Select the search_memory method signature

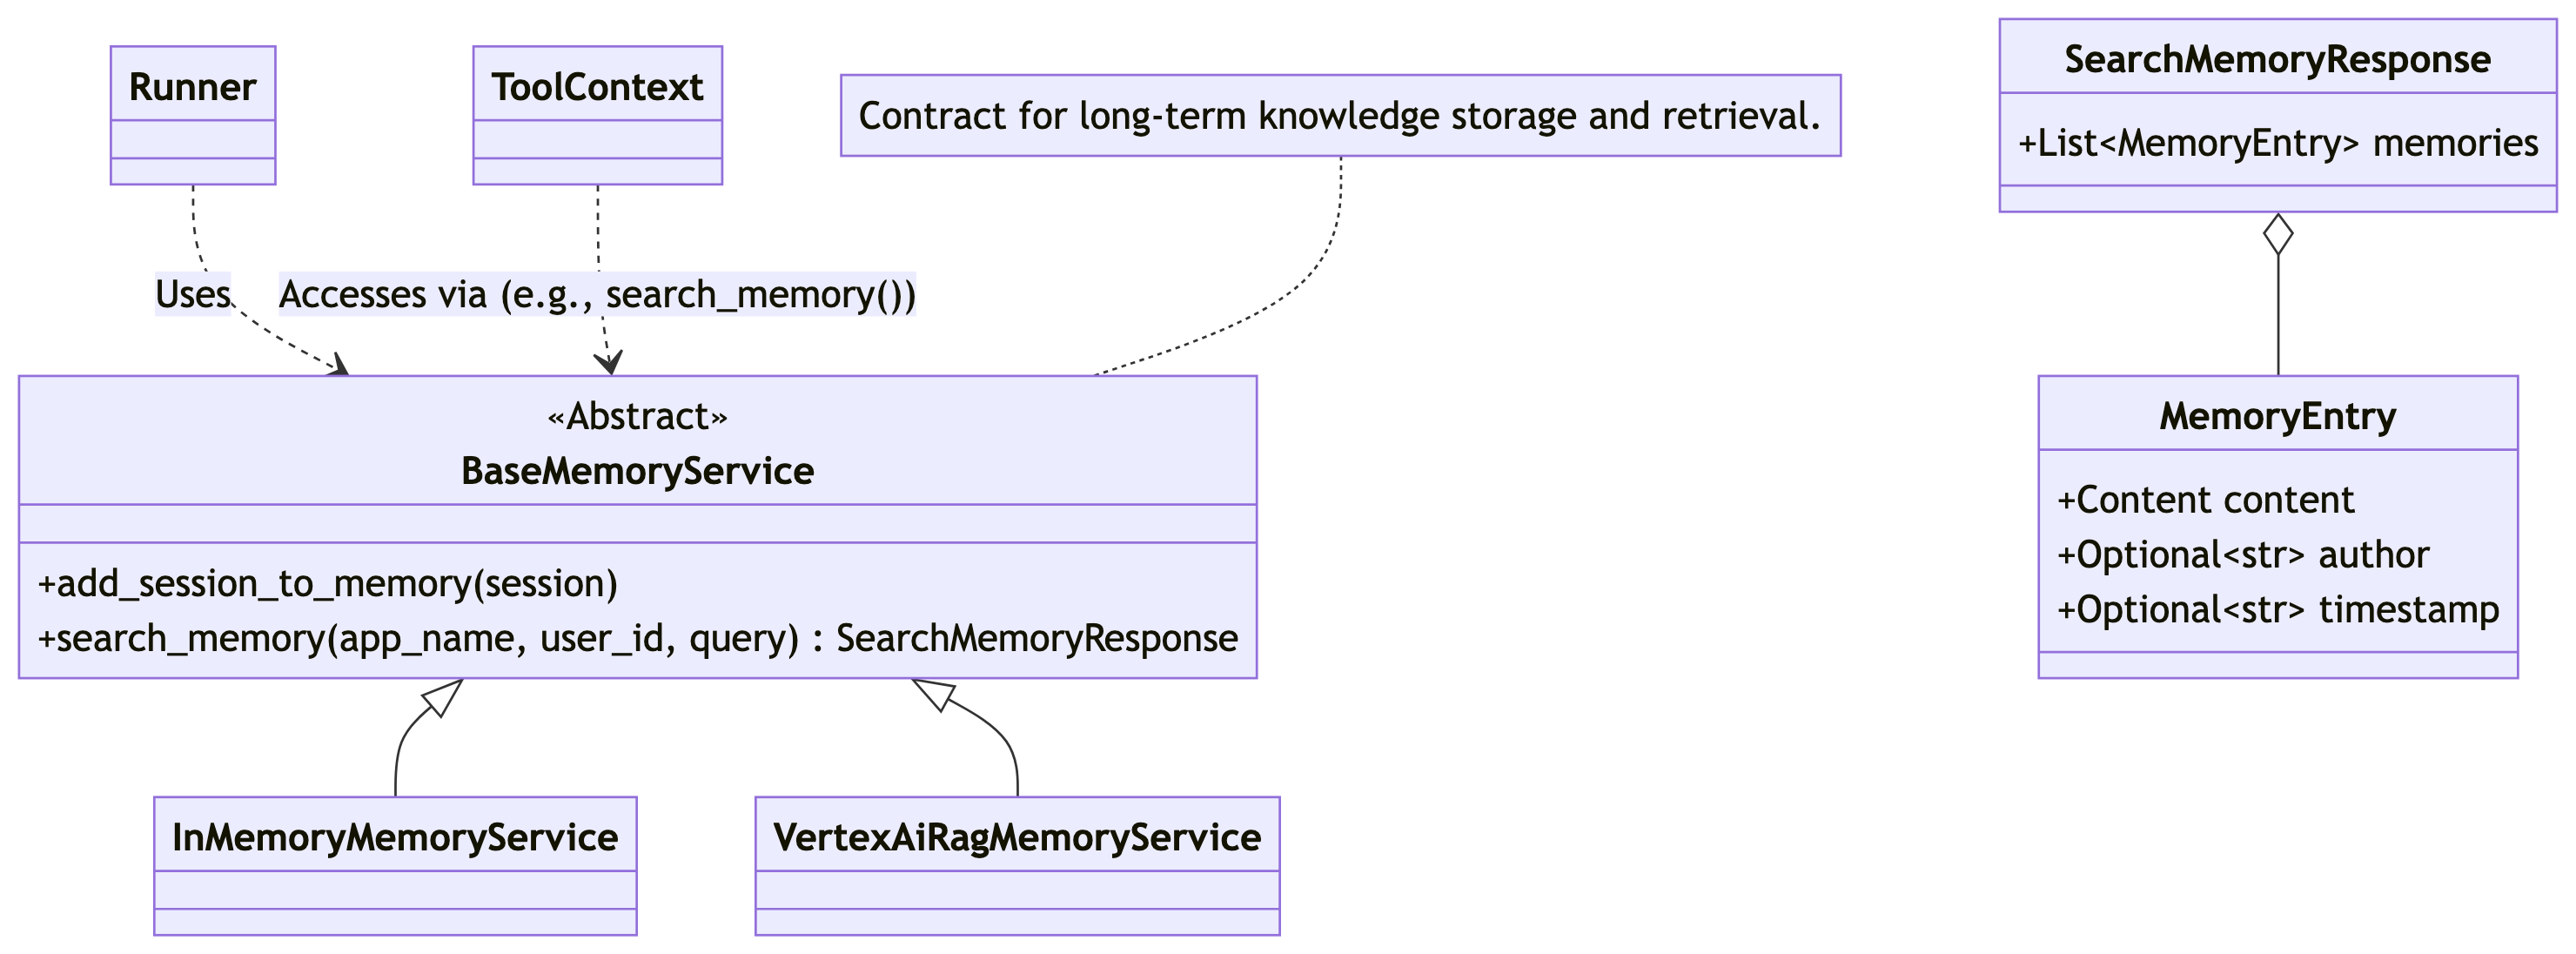coord(637,638)
